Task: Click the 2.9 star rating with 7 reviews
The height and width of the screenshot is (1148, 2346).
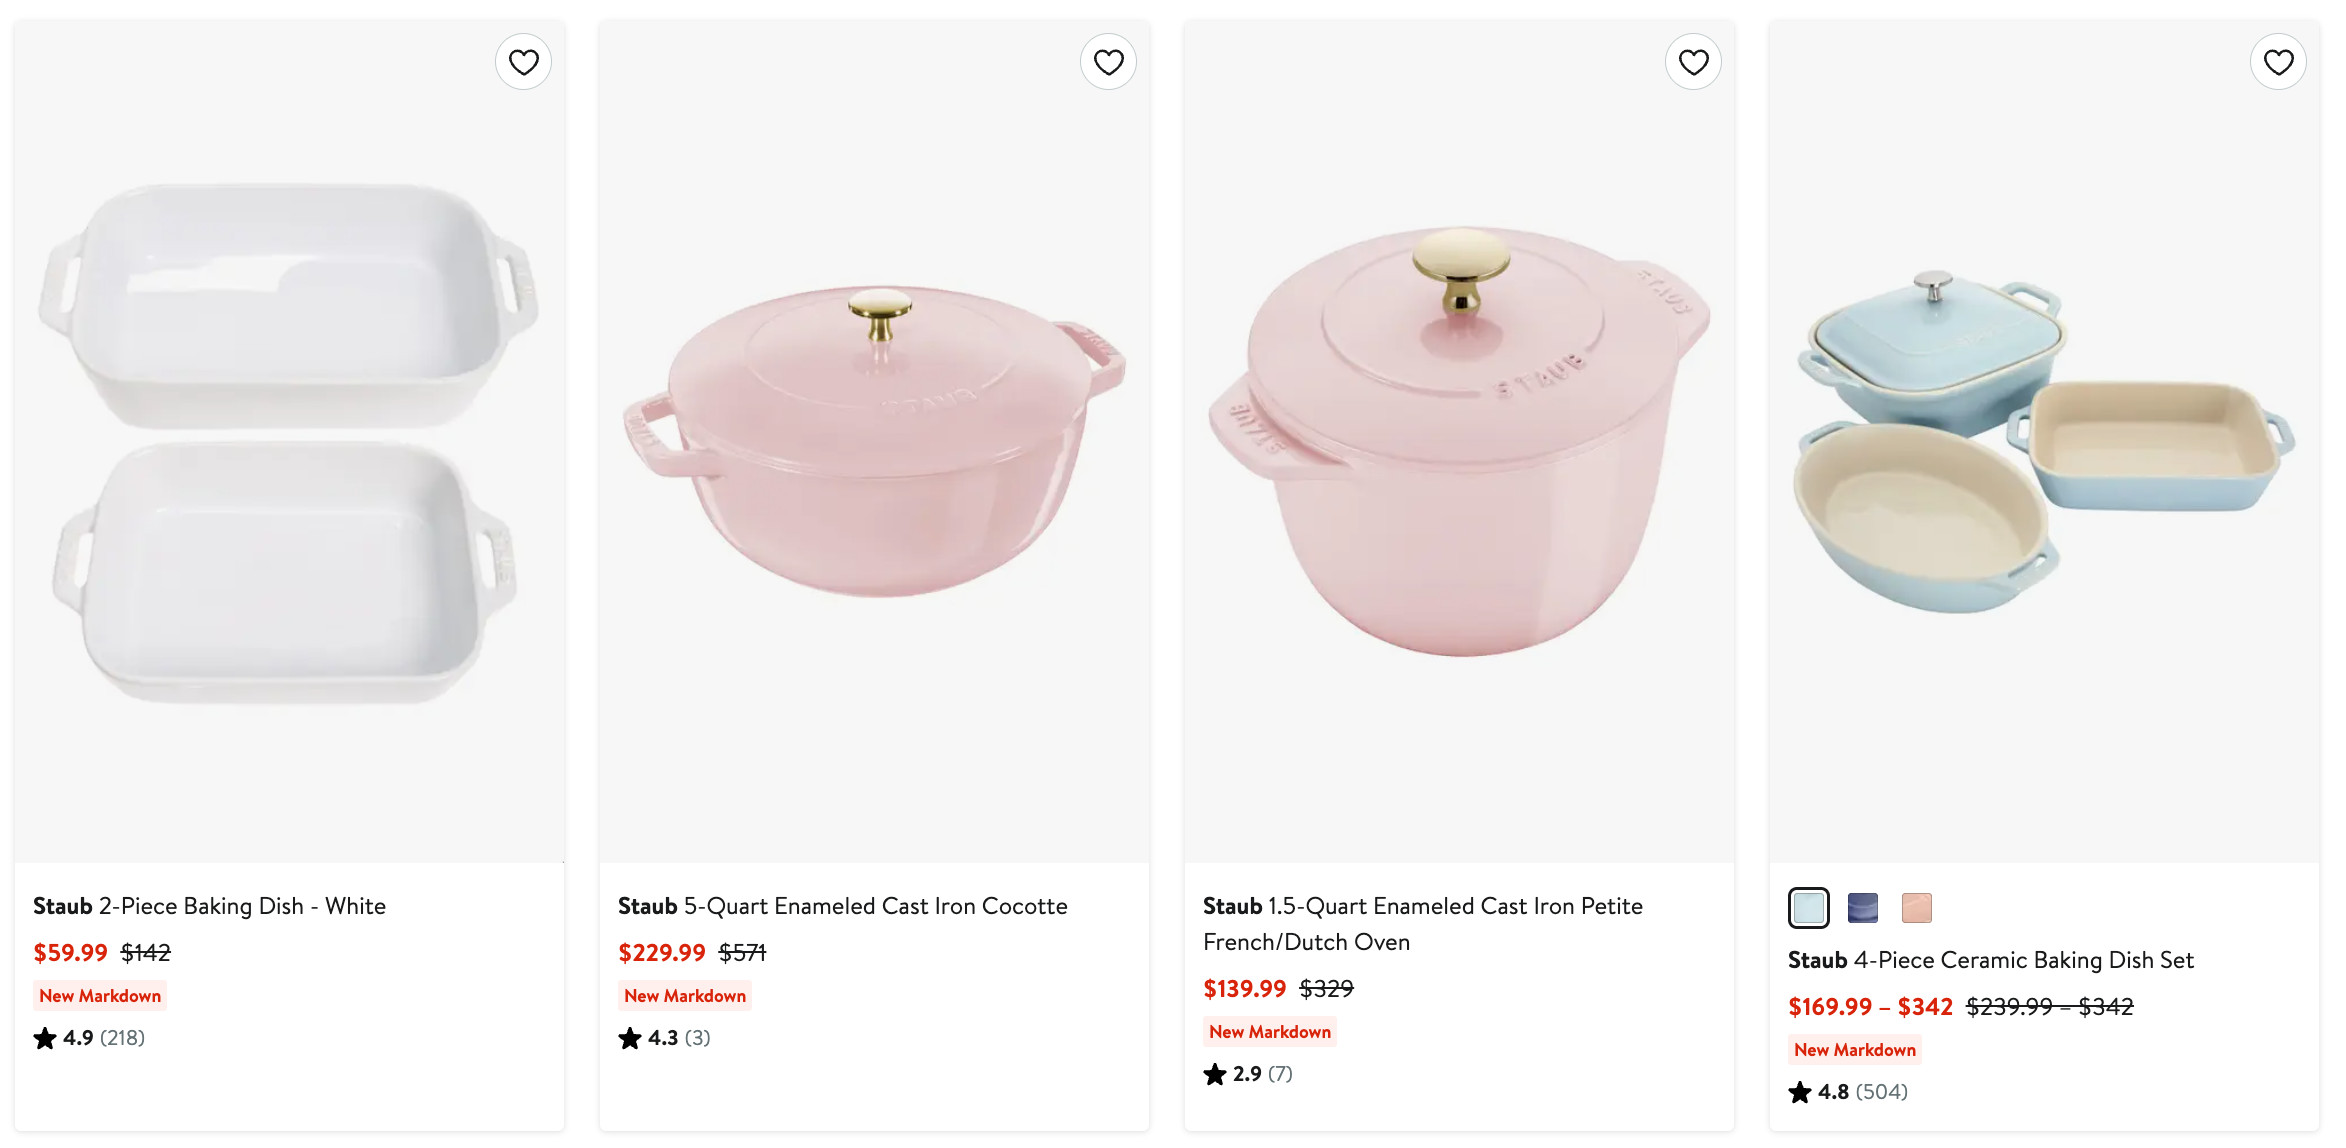Action: coord(1248,1074)
